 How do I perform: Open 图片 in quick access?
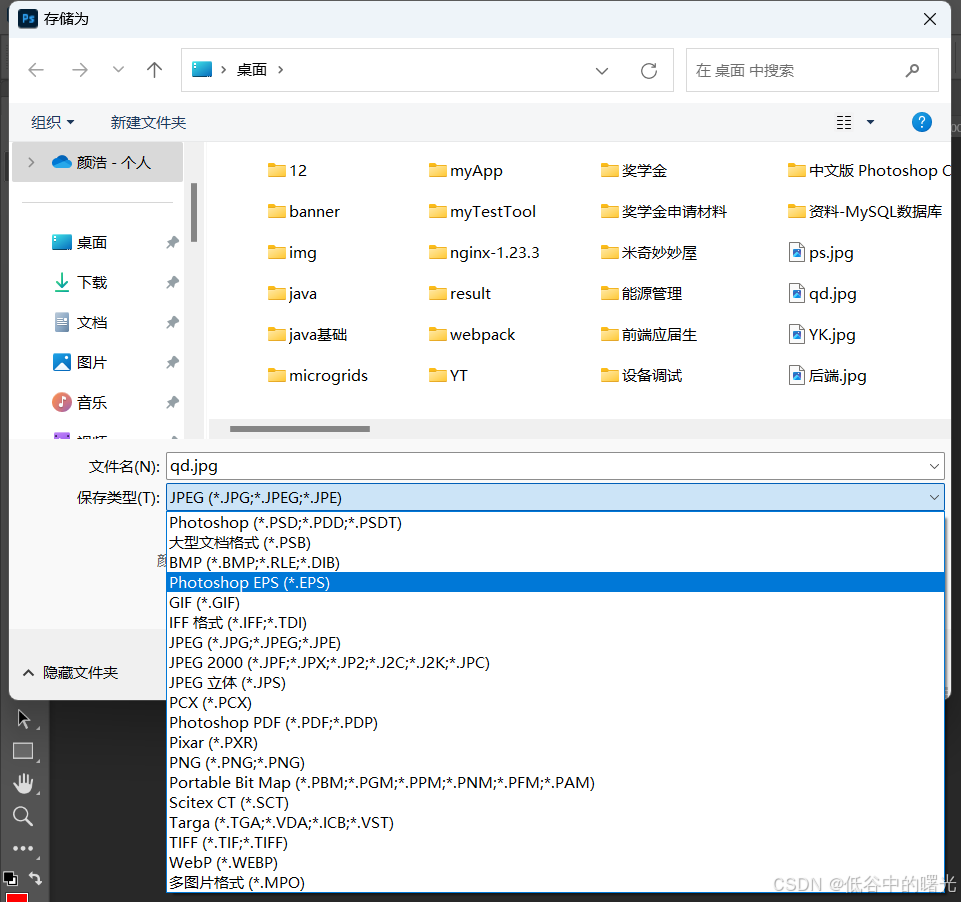[x=80, y=363]
